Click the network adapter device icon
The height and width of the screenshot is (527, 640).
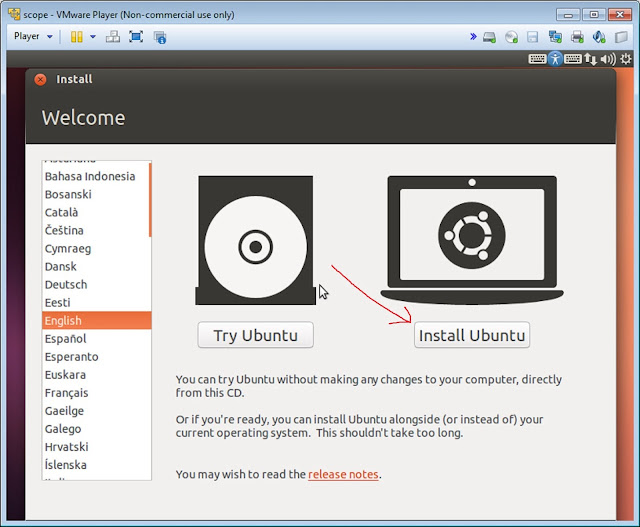tap(555, 37)
